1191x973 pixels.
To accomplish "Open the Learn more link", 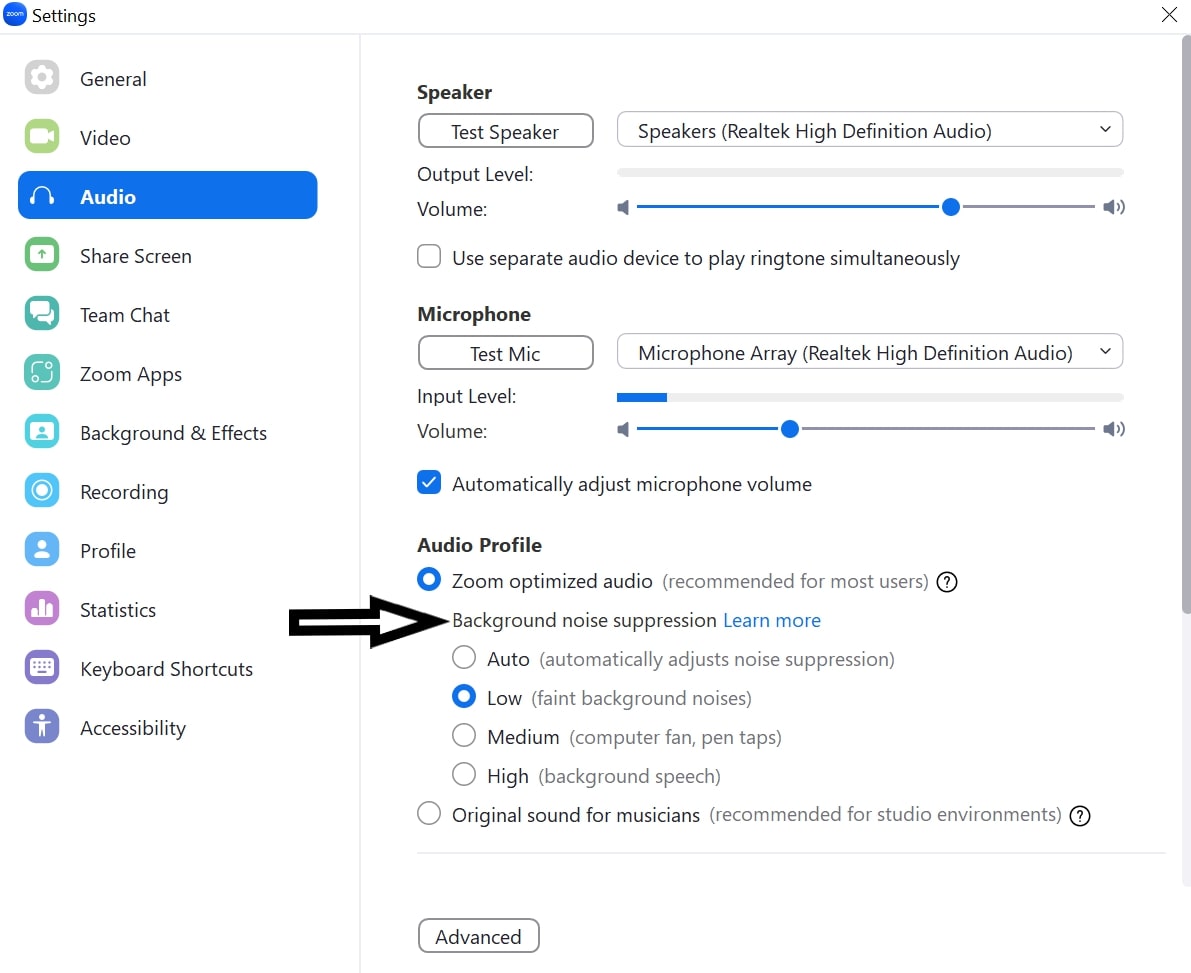I will pyautogui.click(x=772, y=621).
